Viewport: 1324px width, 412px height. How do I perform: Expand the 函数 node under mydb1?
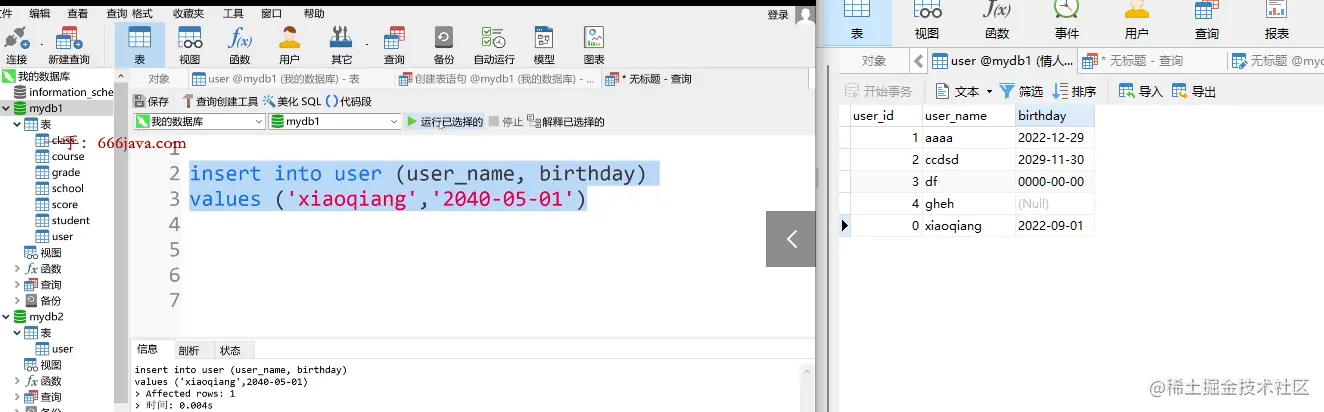coord(17,268)
